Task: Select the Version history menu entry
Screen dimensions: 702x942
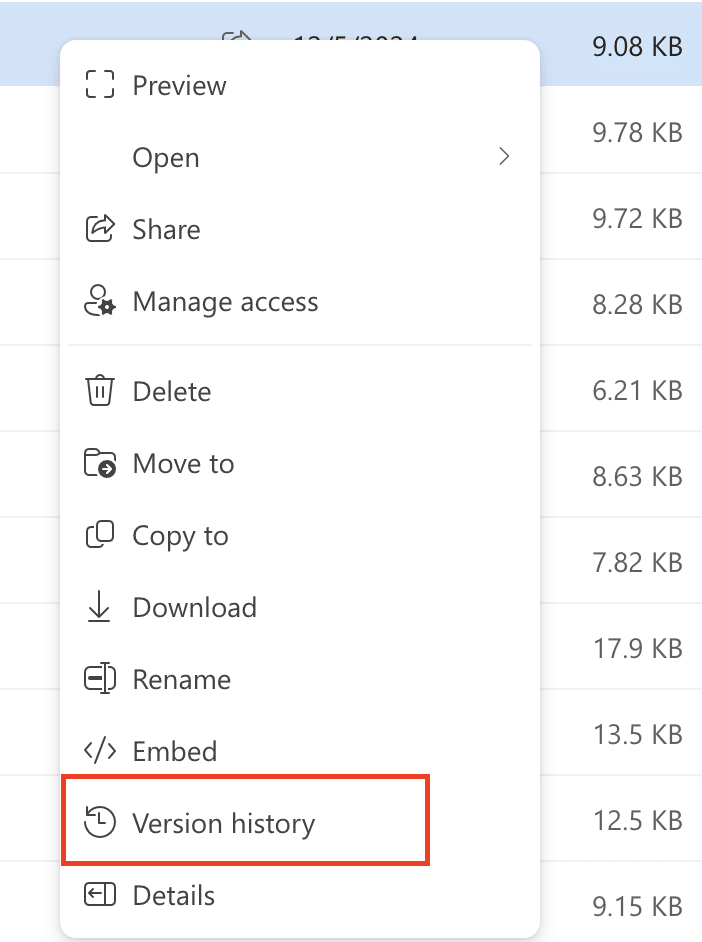Action: [x=245, y=821]
